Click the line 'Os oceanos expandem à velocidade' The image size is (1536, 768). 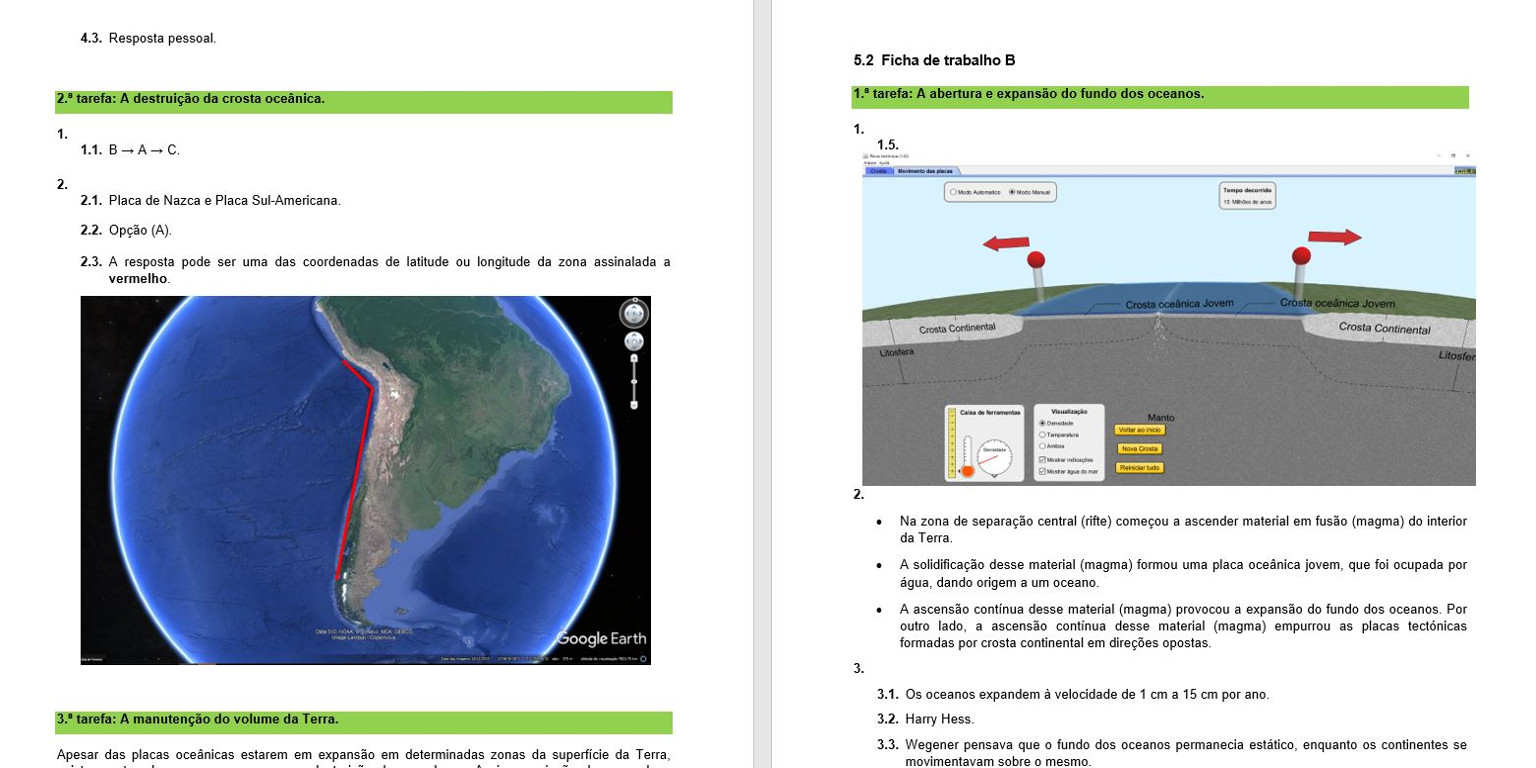coord(1087,695)
